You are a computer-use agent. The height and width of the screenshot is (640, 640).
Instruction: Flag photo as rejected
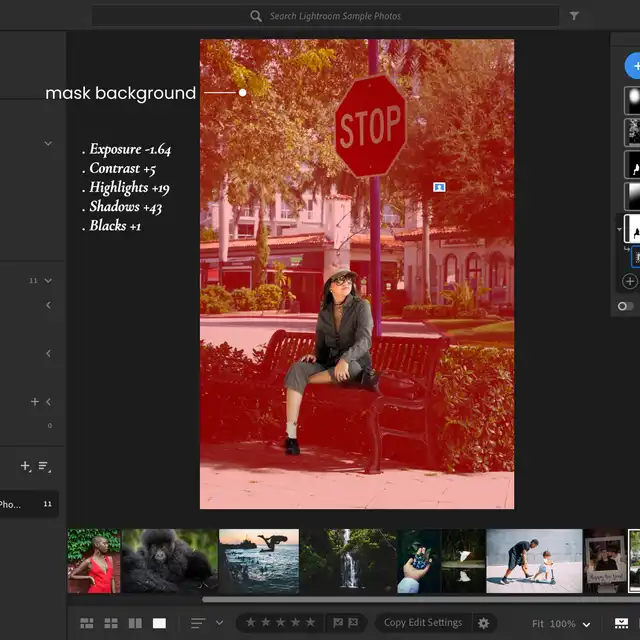[354, 622]
